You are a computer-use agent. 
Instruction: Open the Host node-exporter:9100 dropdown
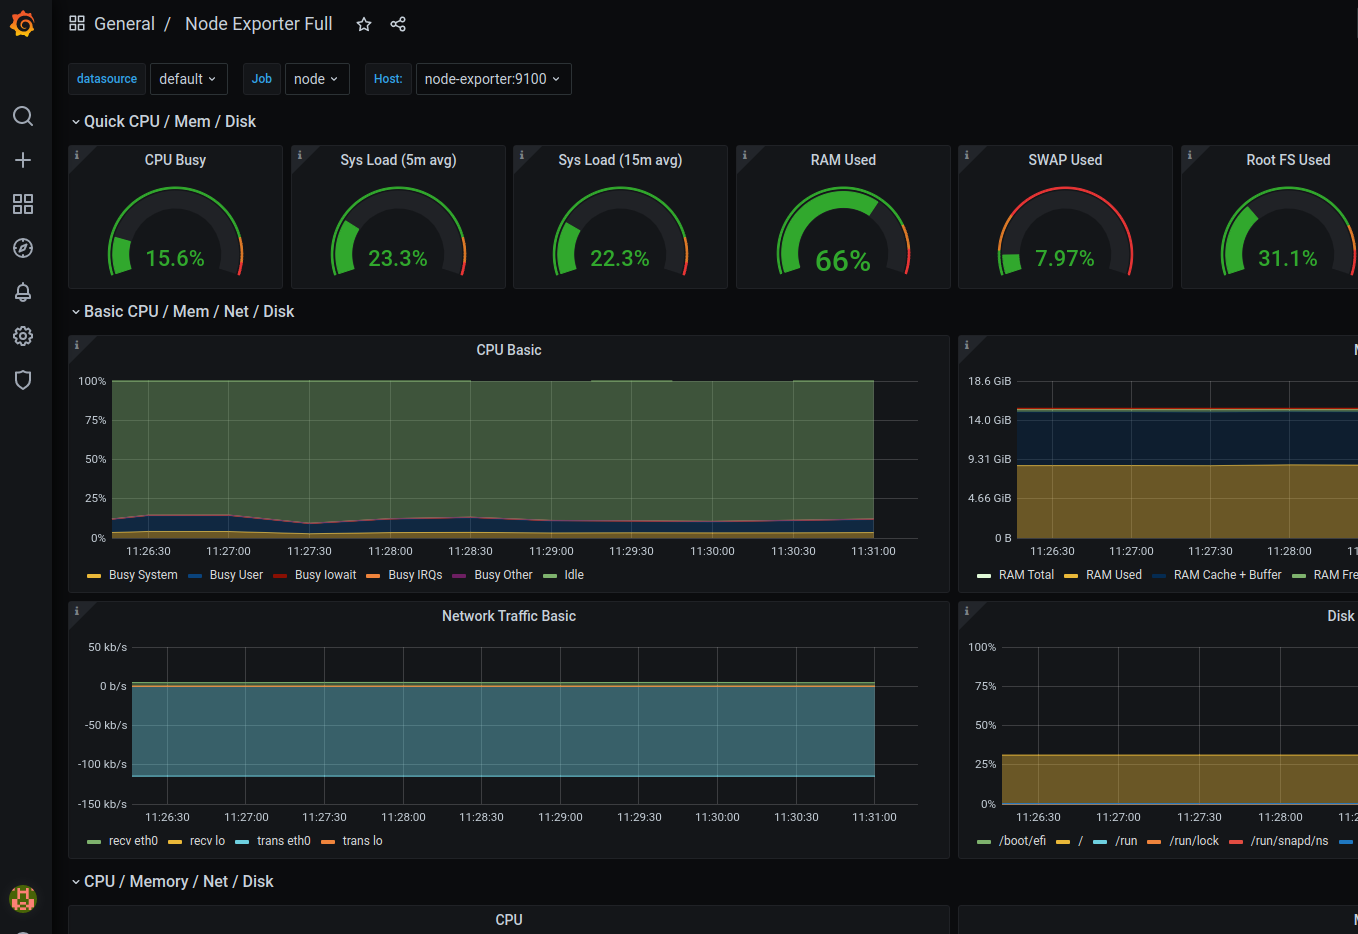click(493, 79)
